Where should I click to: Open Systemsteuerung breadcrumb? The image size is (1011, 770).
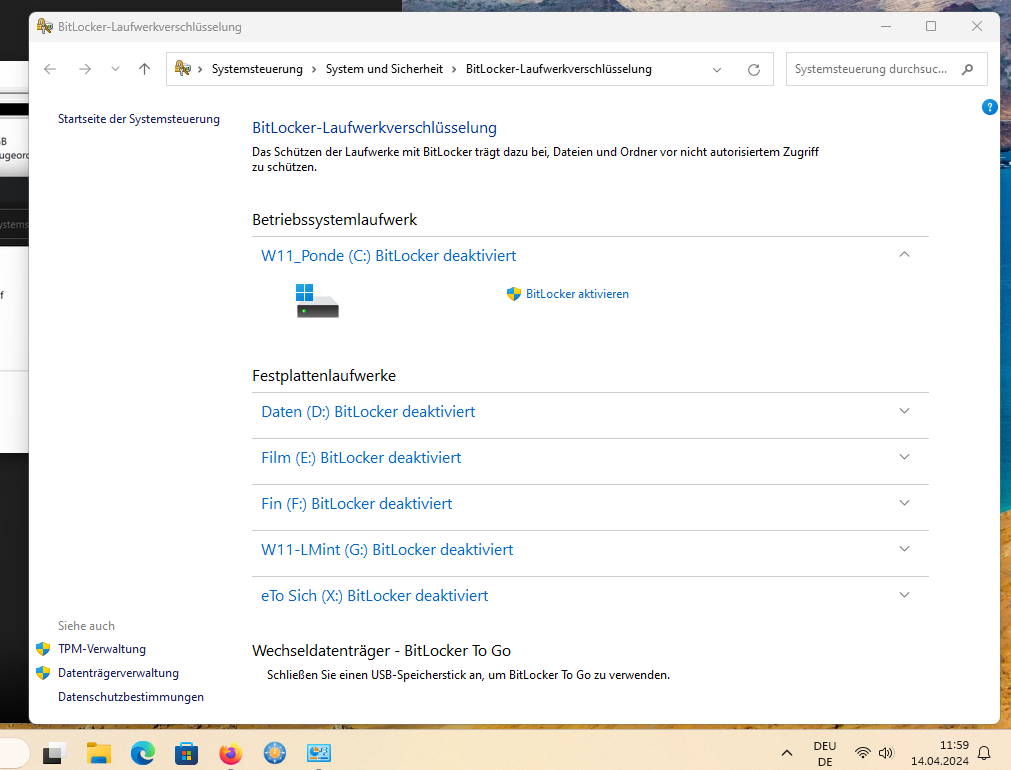[257, 69]
